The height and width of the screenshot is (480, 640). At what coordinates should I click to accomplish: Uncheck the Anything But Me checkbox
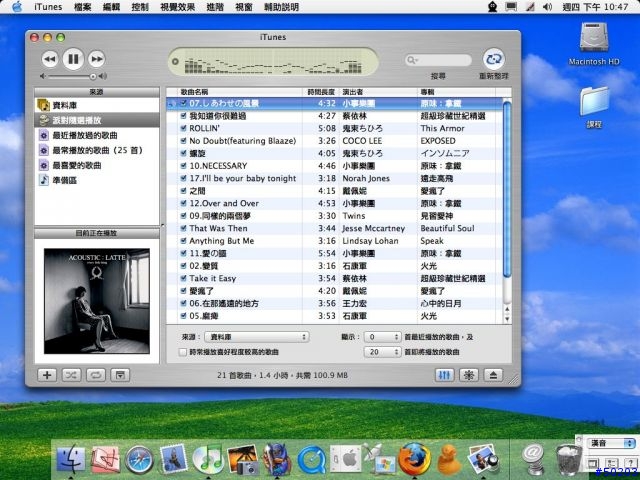click(184, 241)
